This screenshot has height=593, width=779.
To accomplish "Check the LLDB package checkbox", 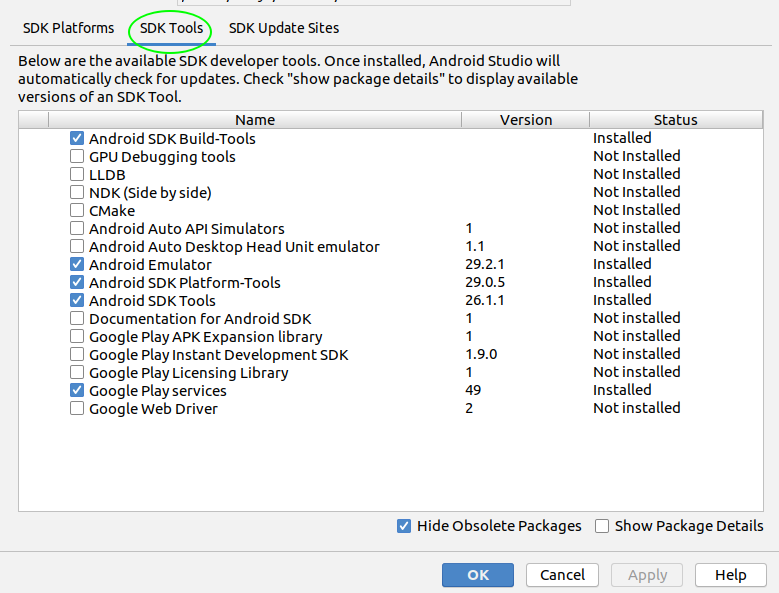I will pyautogui.click(x=77, y=175).
